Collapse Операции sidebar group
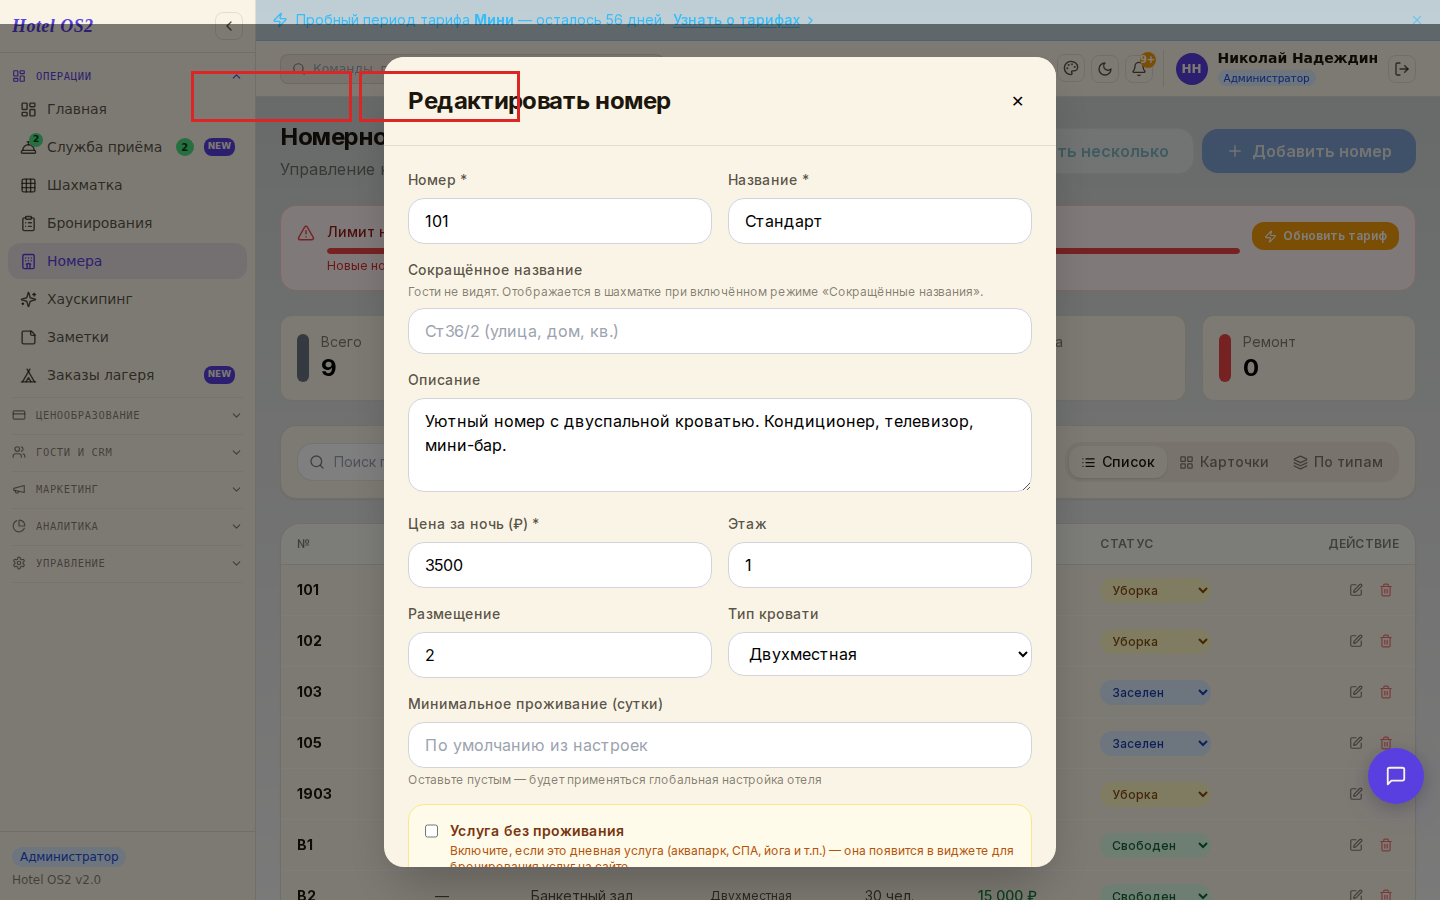This screenshot has width=1440, height=900. pyautogui.click(x=127, y=76)
